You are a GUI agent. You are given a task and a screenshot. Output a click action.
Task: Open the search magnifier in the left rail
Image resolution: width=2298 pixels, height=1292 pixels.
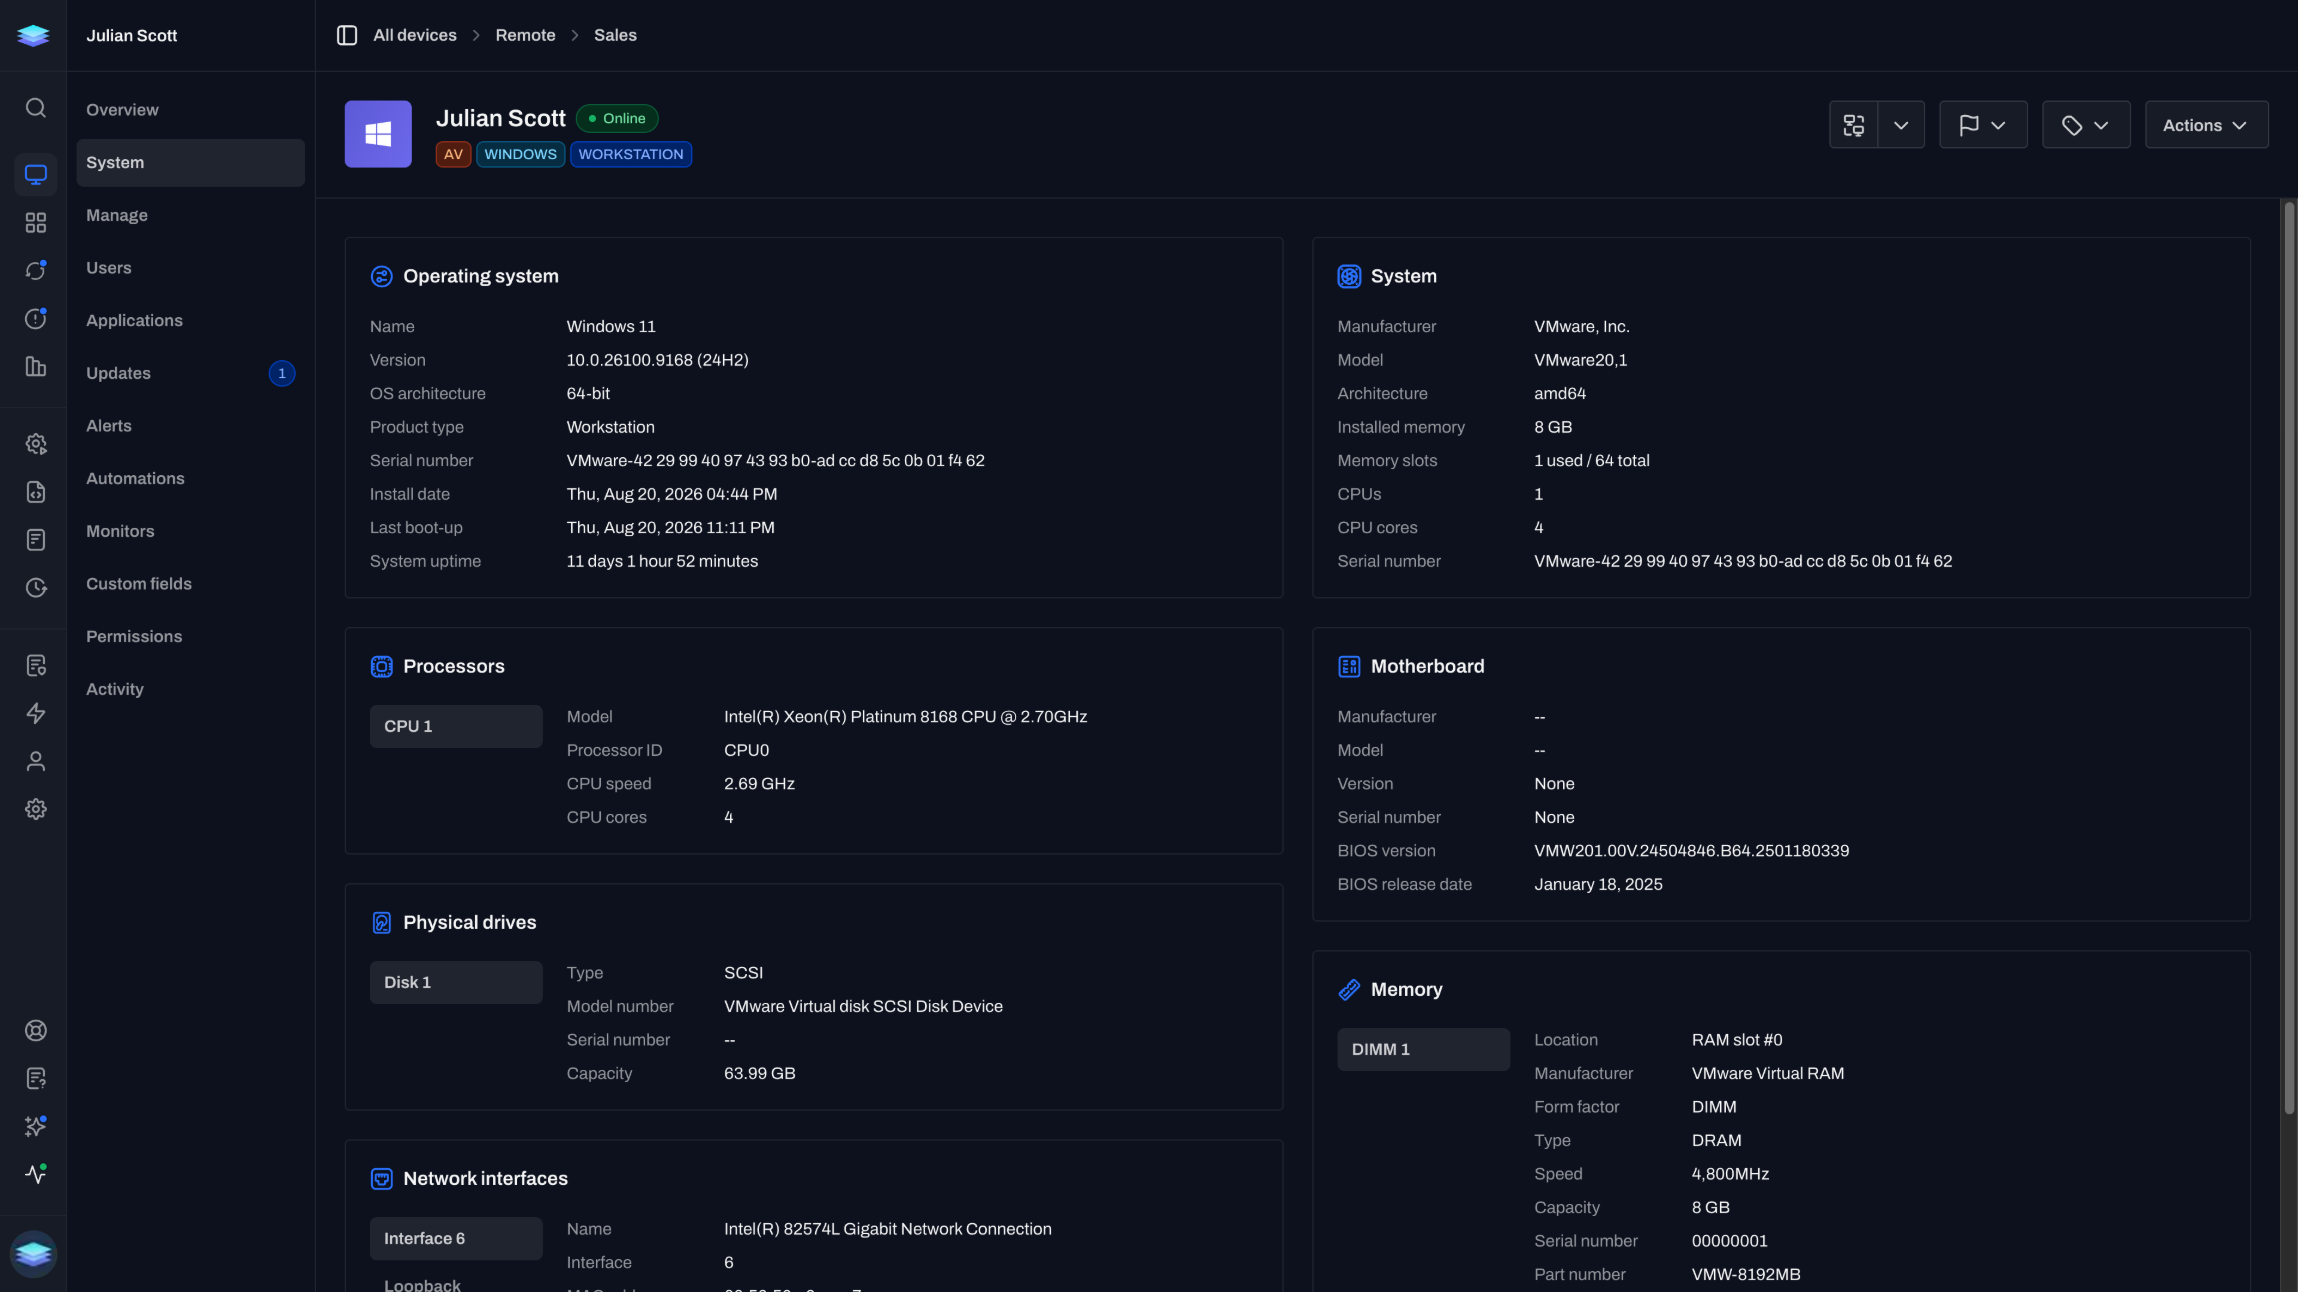click(x=36, y=108)
